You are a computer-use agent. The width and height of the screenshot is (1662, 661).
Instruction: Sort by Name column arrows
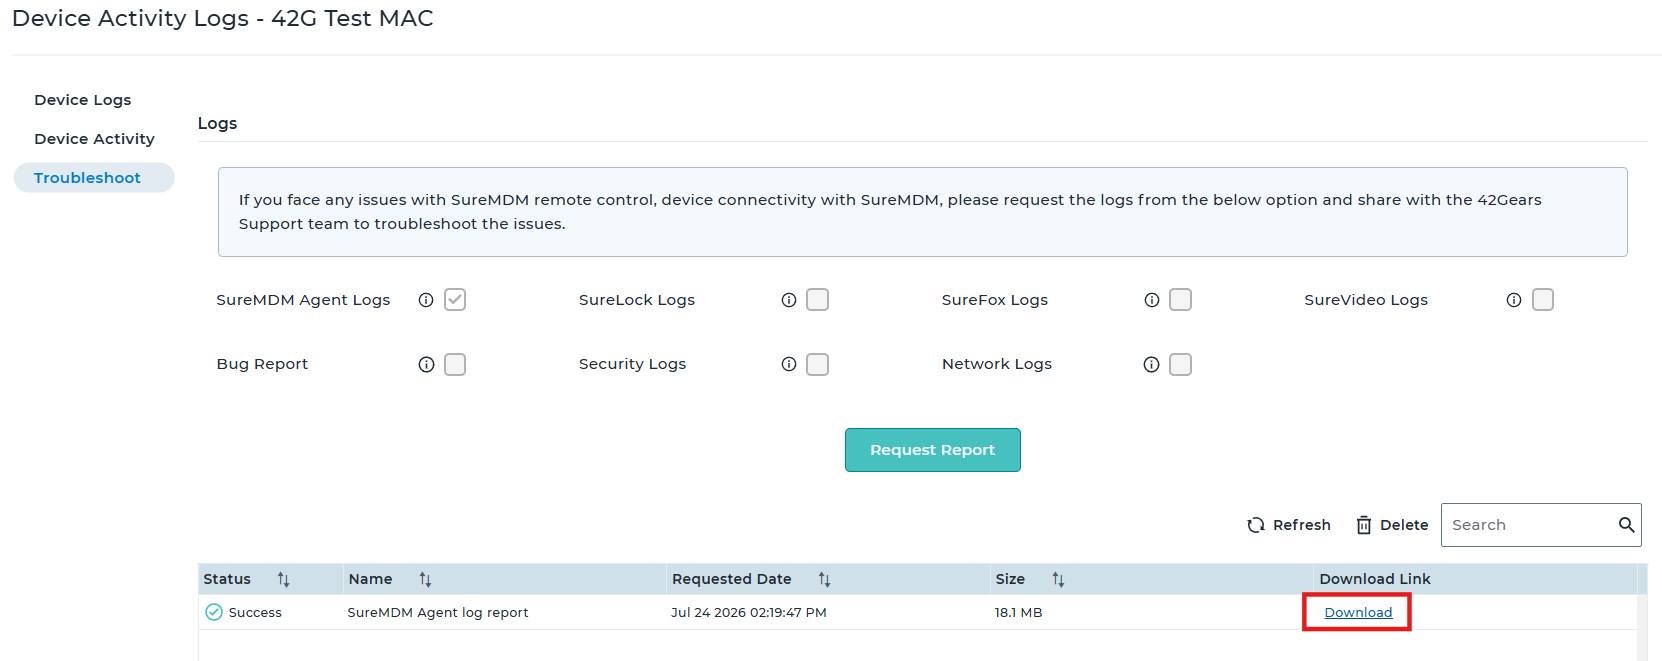[425, 579]
